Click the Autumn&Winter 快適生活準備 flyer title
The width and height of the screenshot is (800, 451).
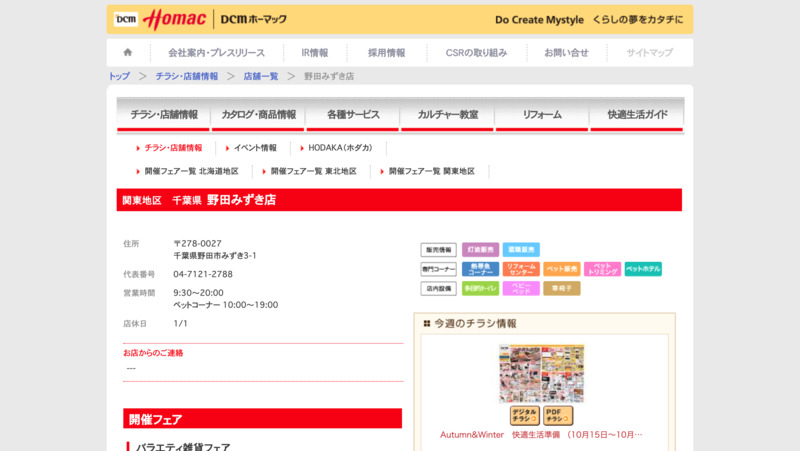[x=541, y=435]
